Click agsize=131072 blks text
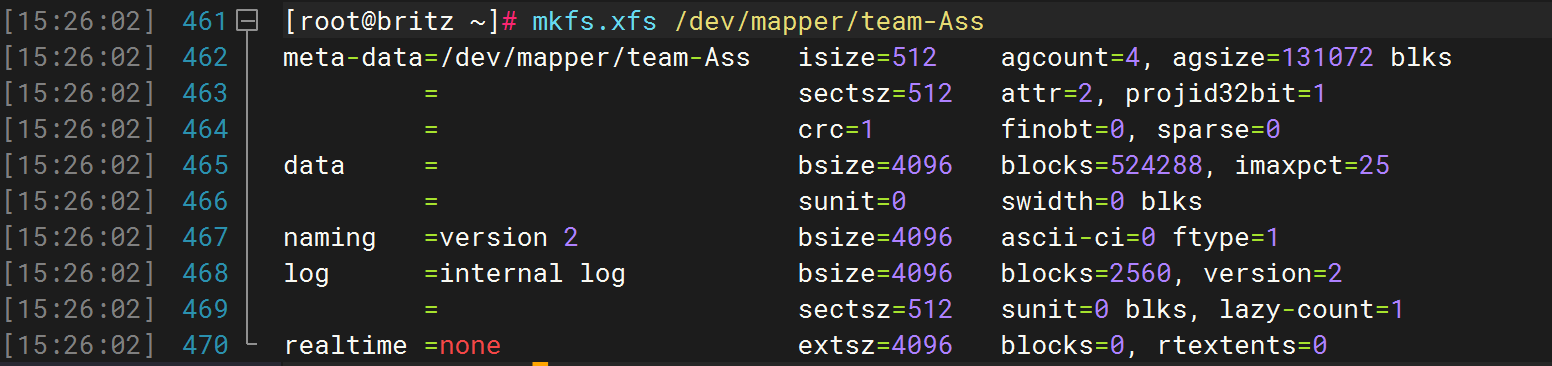The width and height of the screenshot is (1552, 366). tap(1312, 57)
